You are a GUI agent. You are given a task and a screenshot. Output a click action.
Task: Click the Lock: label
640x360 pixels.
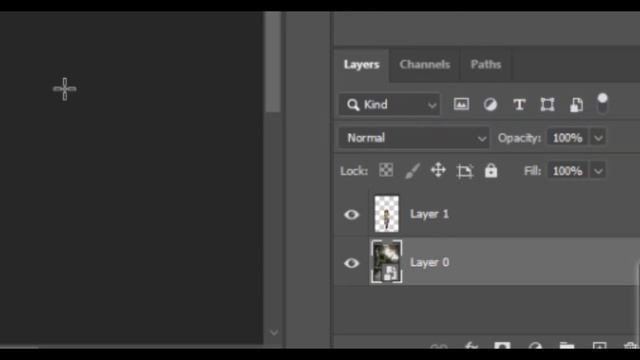[354, 171]
